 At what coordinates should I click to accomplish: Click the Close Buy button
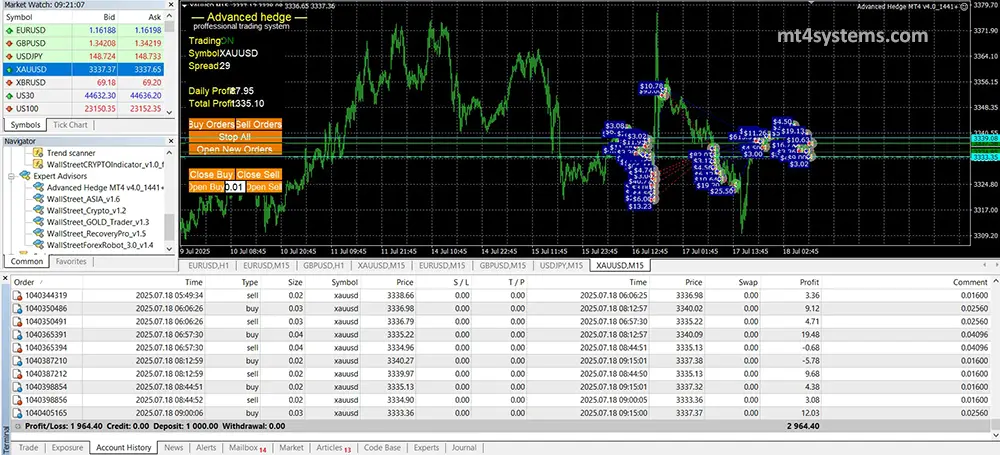pyautogui.click(x=211, y=174)
